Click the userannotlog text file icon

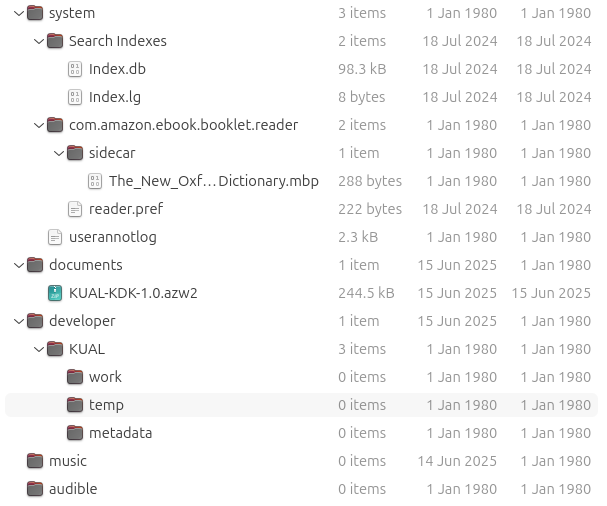[x=55, y=237]
